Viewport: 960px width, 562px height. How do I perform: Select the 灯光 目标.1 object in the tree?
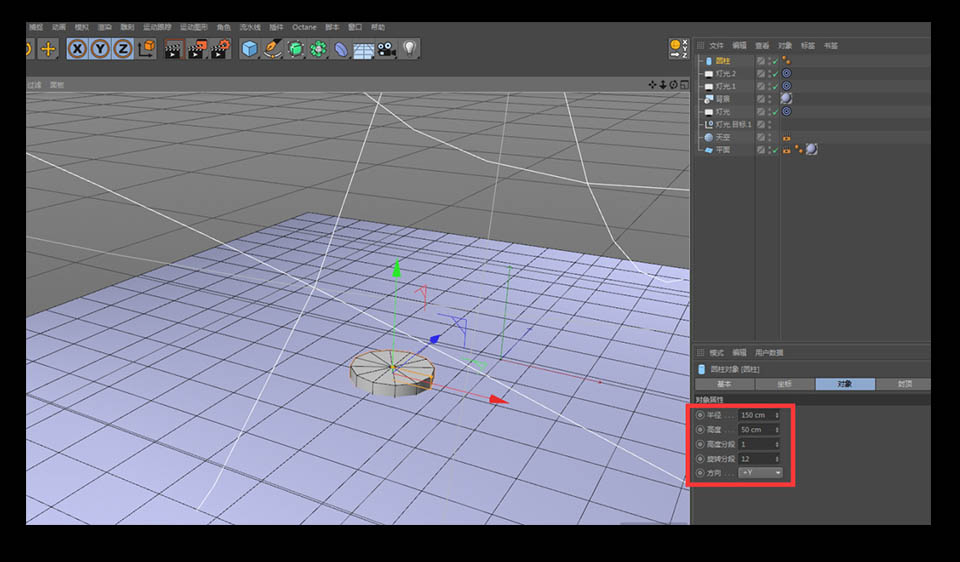(x=733, y=124)
